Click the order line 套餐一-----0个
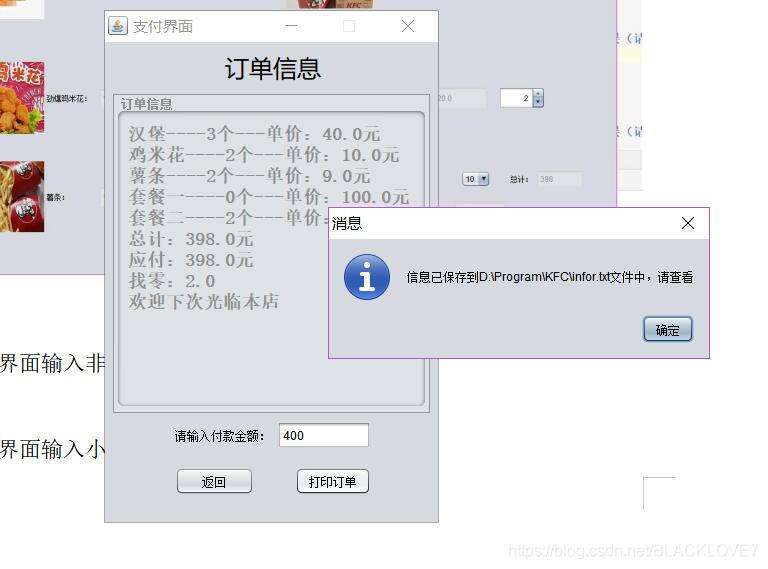This screenshot has width=768, height=569. 269,197
